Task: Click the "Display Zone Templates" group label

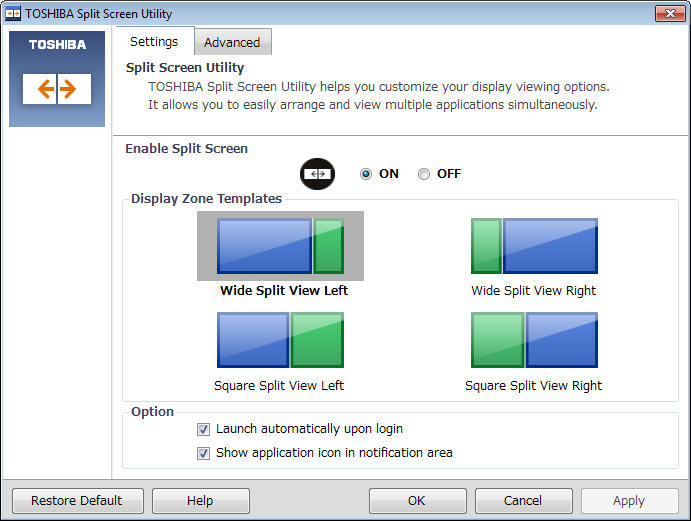Action: point(206,198)
